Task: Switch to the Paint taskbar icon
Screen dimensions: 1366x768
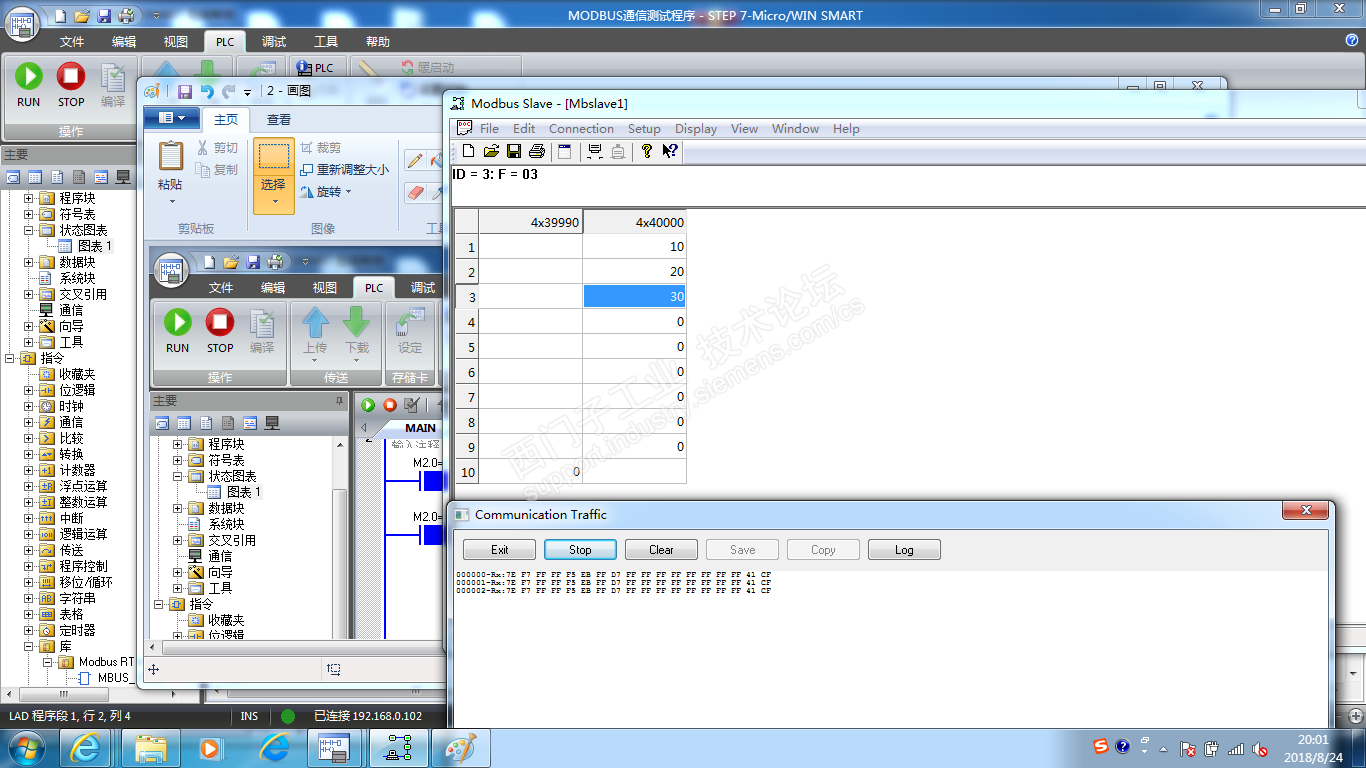Action: 460,747
